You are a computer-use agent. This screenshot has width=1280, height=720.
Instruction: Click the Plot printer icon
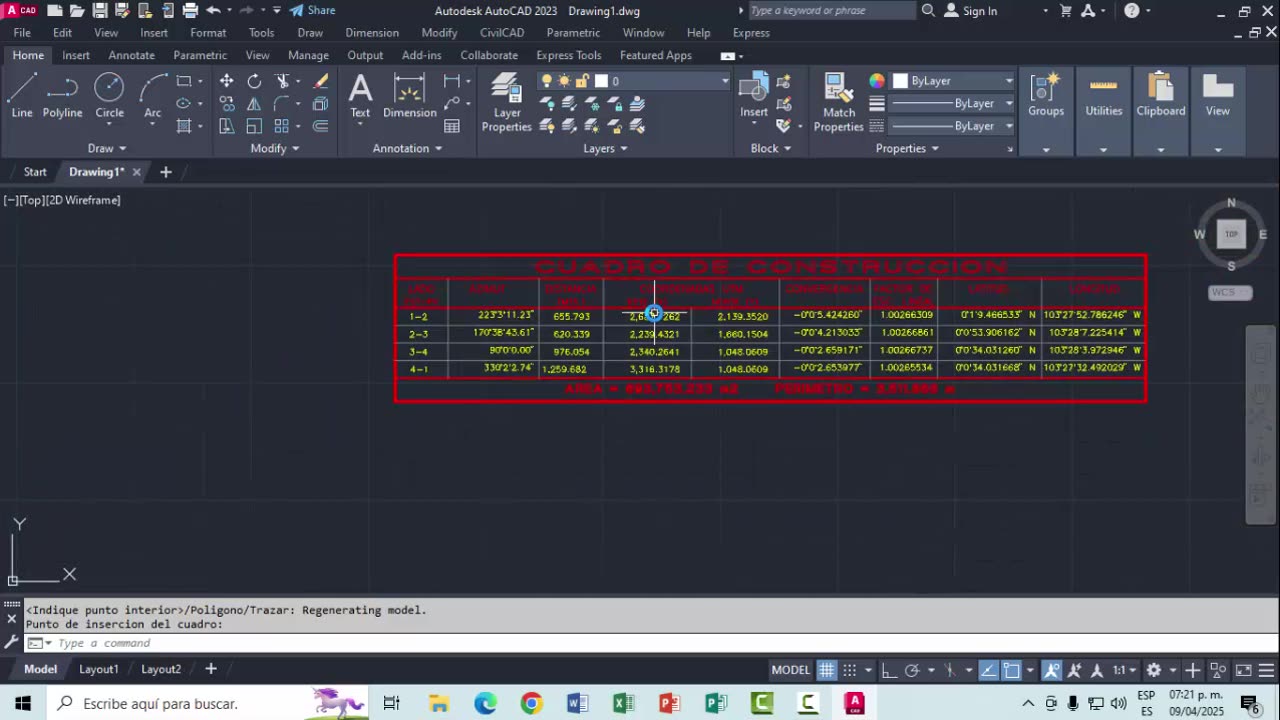pyautogui.click(x=190, y=11)
